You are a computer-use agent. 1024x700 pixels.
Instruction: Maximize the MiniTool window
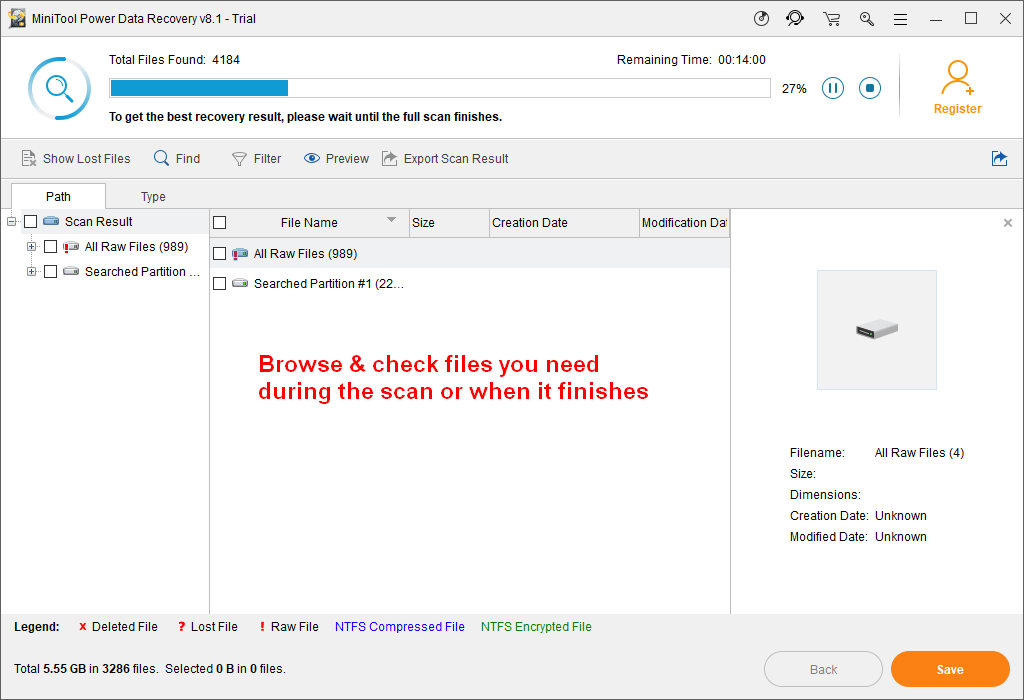[971, 18]
